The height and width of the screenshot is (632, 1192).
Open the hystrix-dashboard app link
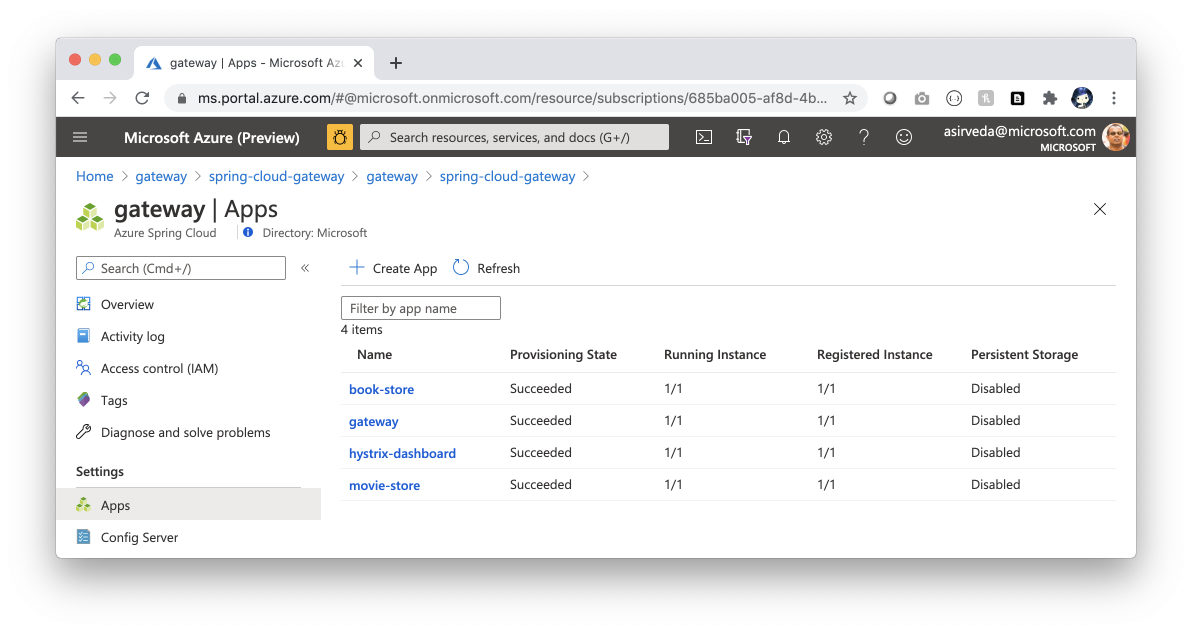point(402,453)
